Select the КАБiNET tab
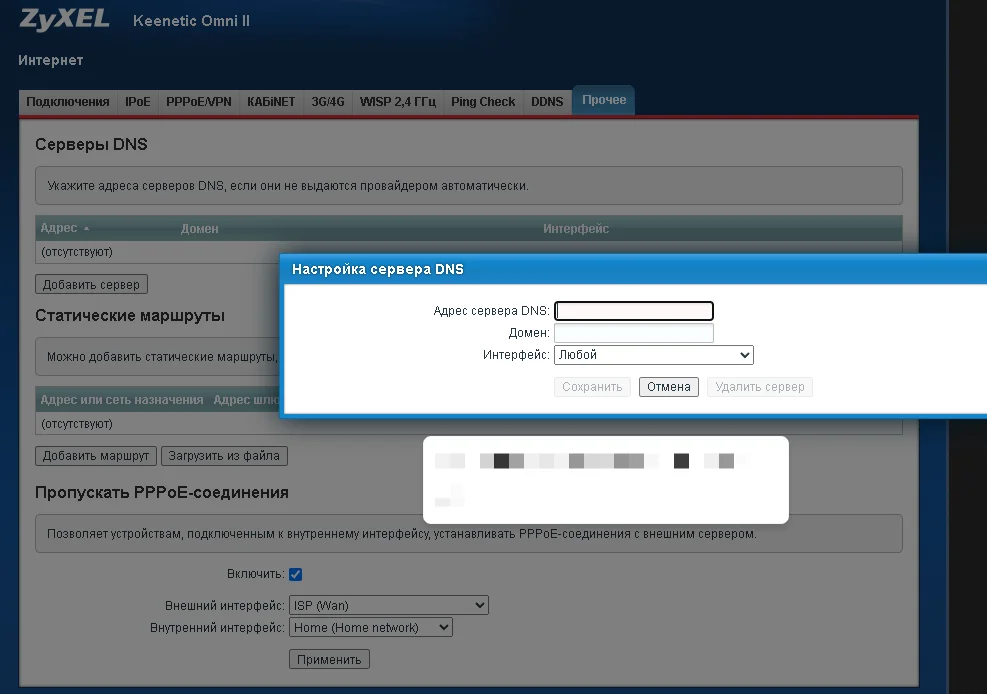This screenshot has height=694, width=987. click(x=271, y=102)
